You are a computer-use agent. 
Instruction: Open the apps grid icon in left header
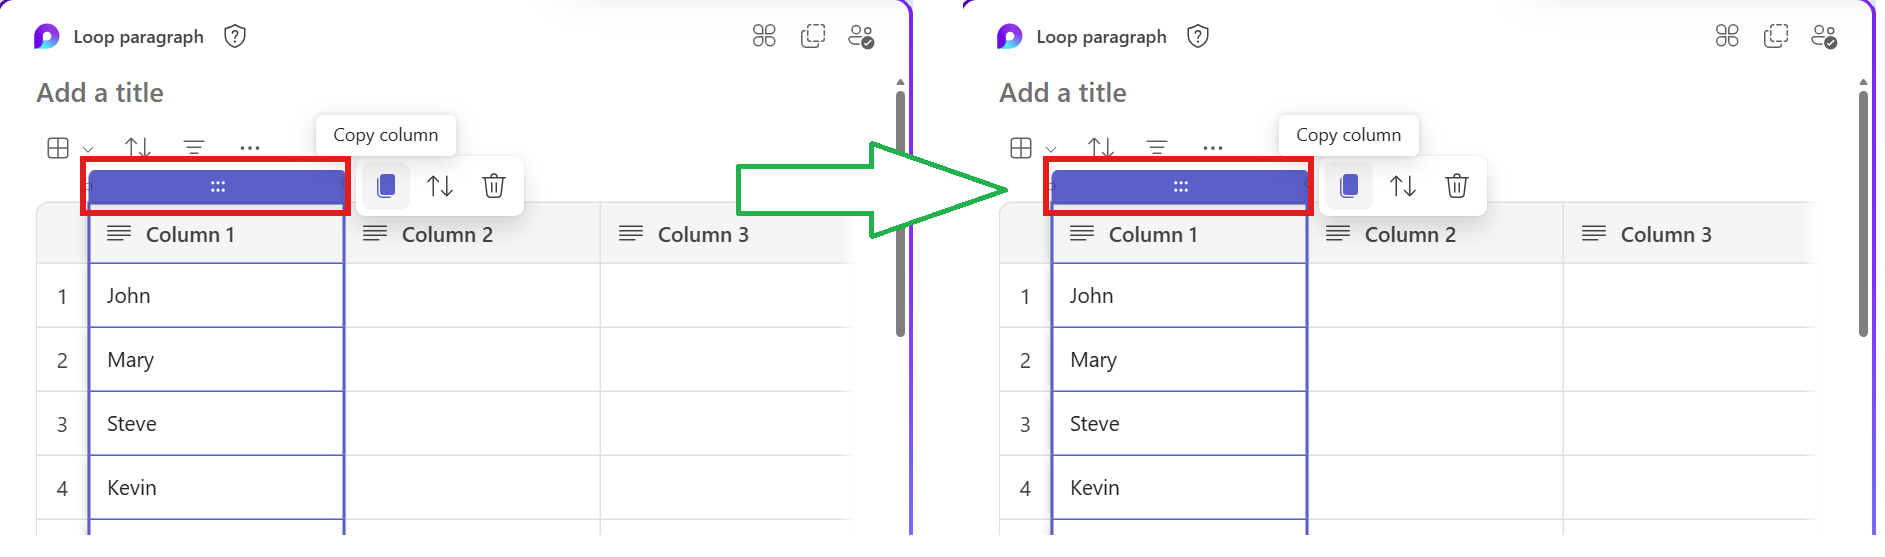click(764, 37)
